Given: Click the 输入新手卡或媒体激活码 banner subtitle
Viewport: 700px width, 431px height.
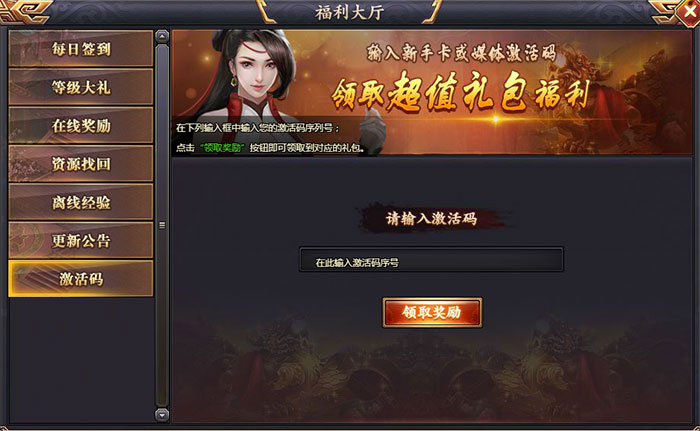Looking at the screenshot, I should pos(462,53).
